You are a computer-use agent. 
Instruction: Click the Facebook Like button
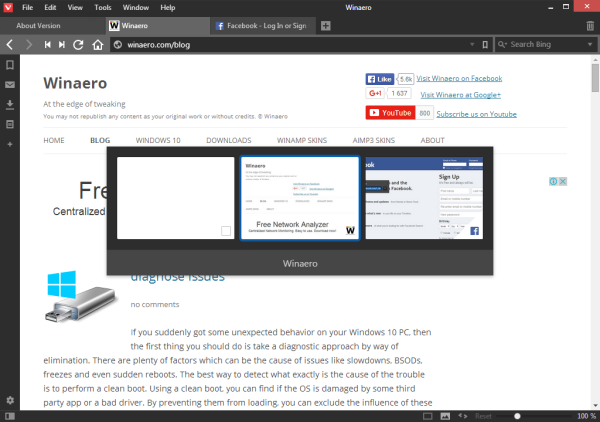coord(380,79)
